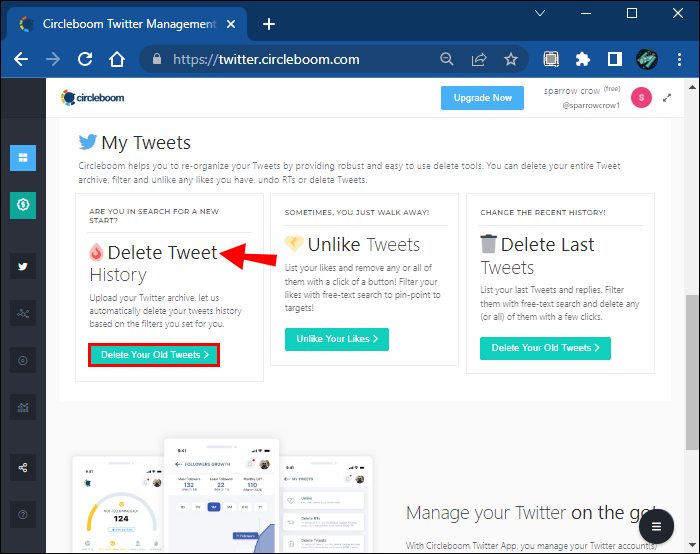Screen dimensions: 700x554
Task: Click the share page icon in address bar
Action: 479,59
